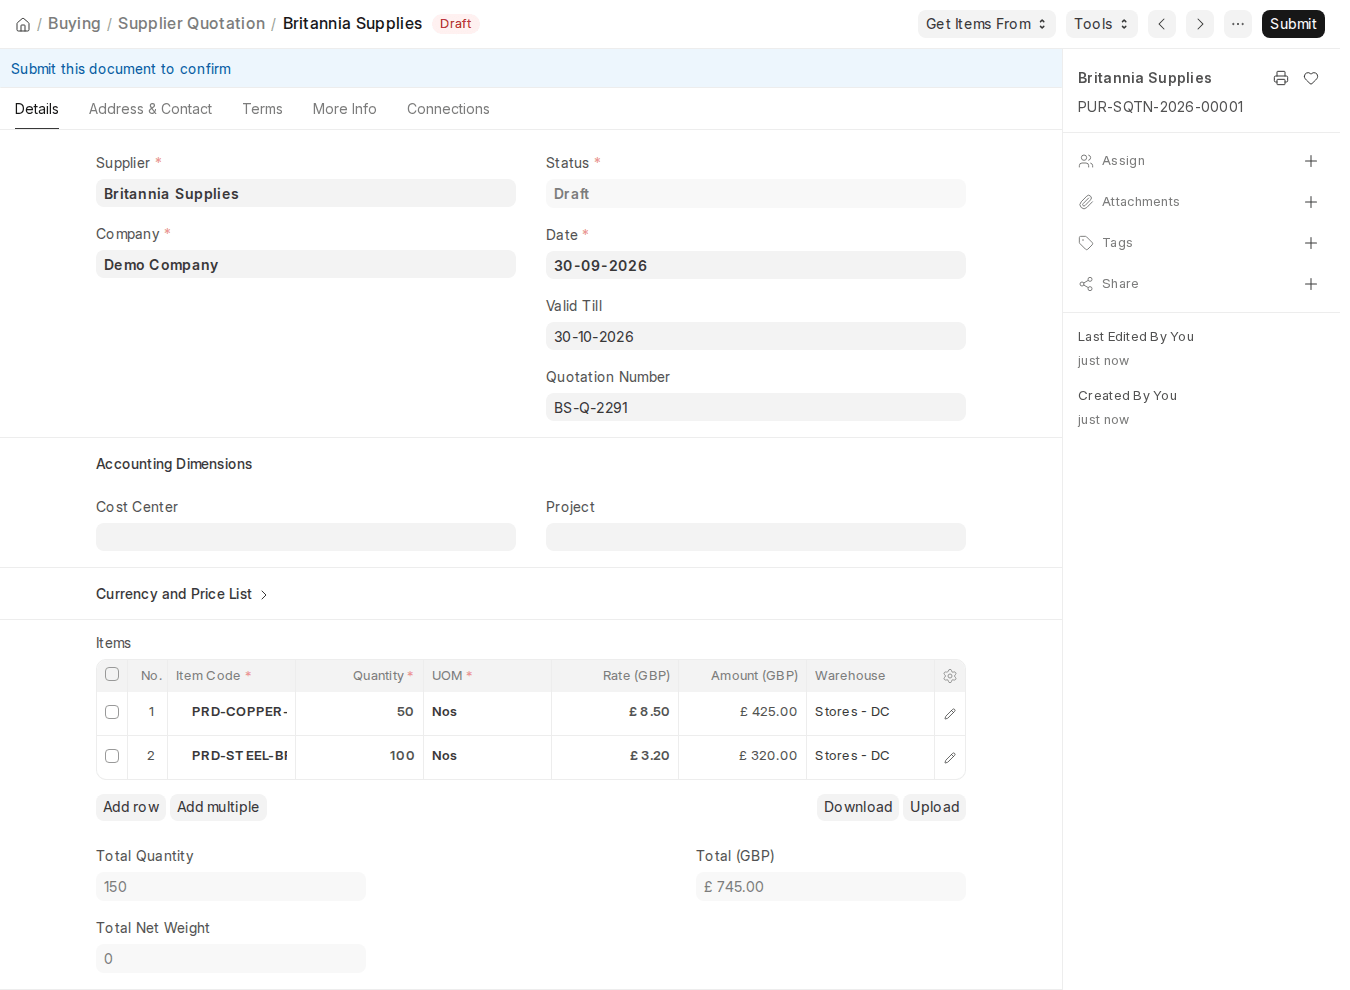Open Supplier Quotation breadcrumb link

(x=191, y=24)
